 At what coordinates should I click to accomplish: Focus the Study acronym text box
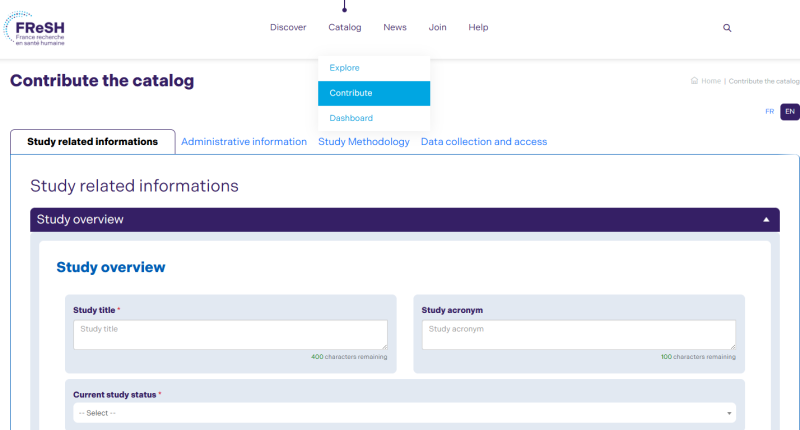578,334
